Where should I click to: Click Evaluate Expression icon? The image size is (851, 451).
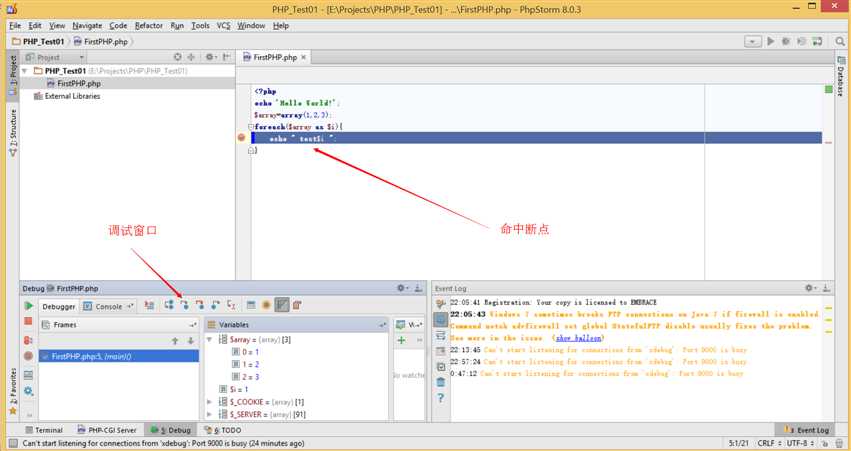[251, 306]
